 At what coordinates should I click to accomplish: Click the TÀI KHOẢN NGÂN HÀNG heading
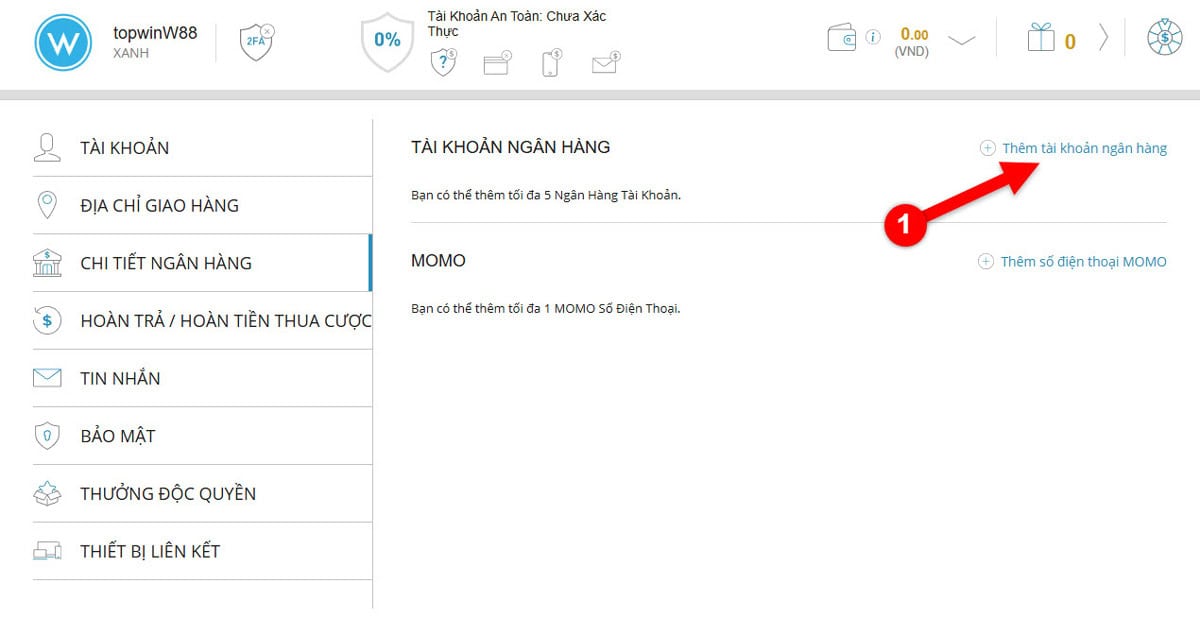[x=510, y=147]
